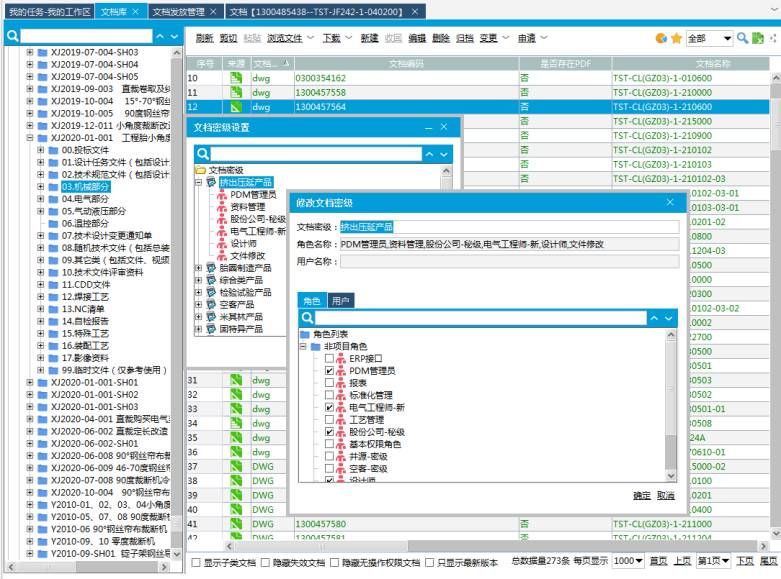The height and width of the screenshot is (579, 781).
Task: Click search icon in left tree panel
Action: [13, 35]
